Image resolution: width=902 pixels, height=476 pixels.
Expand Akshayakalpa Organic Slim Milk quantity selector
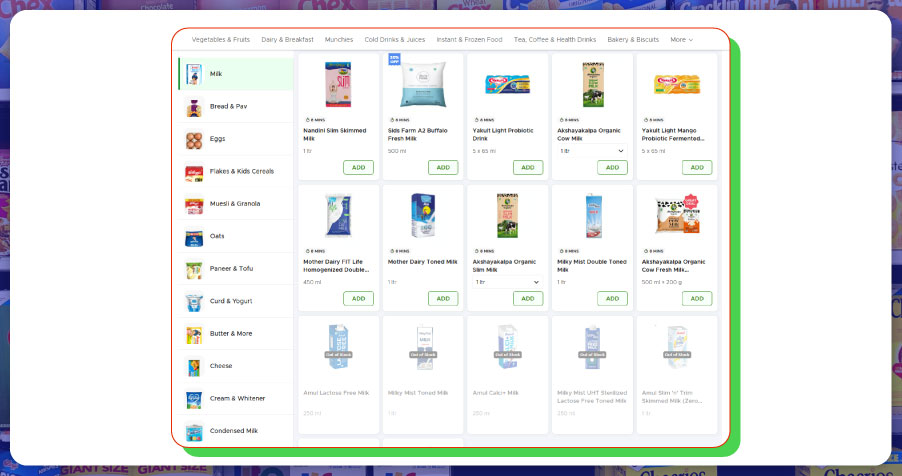pos(508,282)
